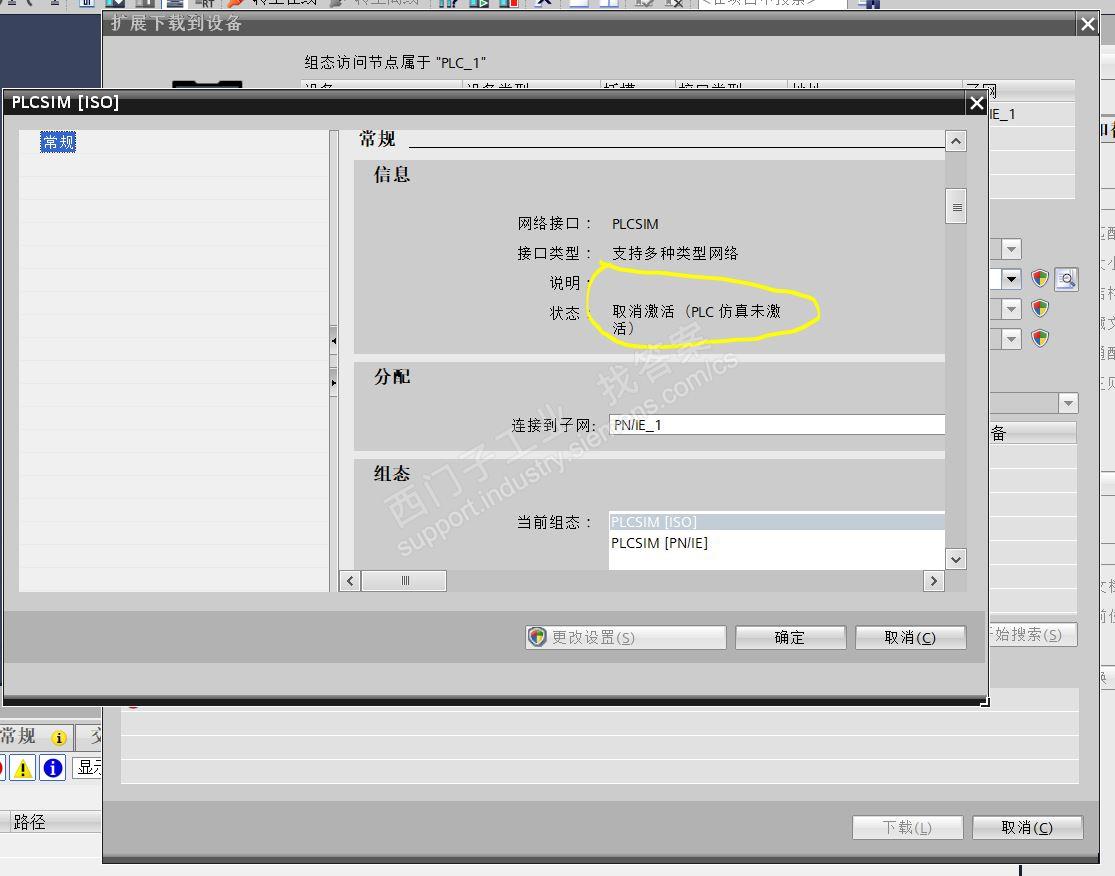This screenshot has height=876, width=1115.
Task: Open the dropdown beside the bottom shield icon
Action: point(1011,338)
